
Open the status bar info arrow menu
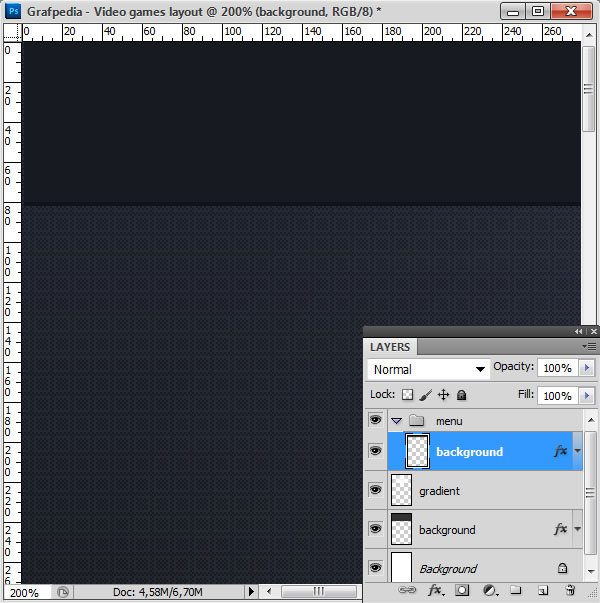(x=251, y=591)
